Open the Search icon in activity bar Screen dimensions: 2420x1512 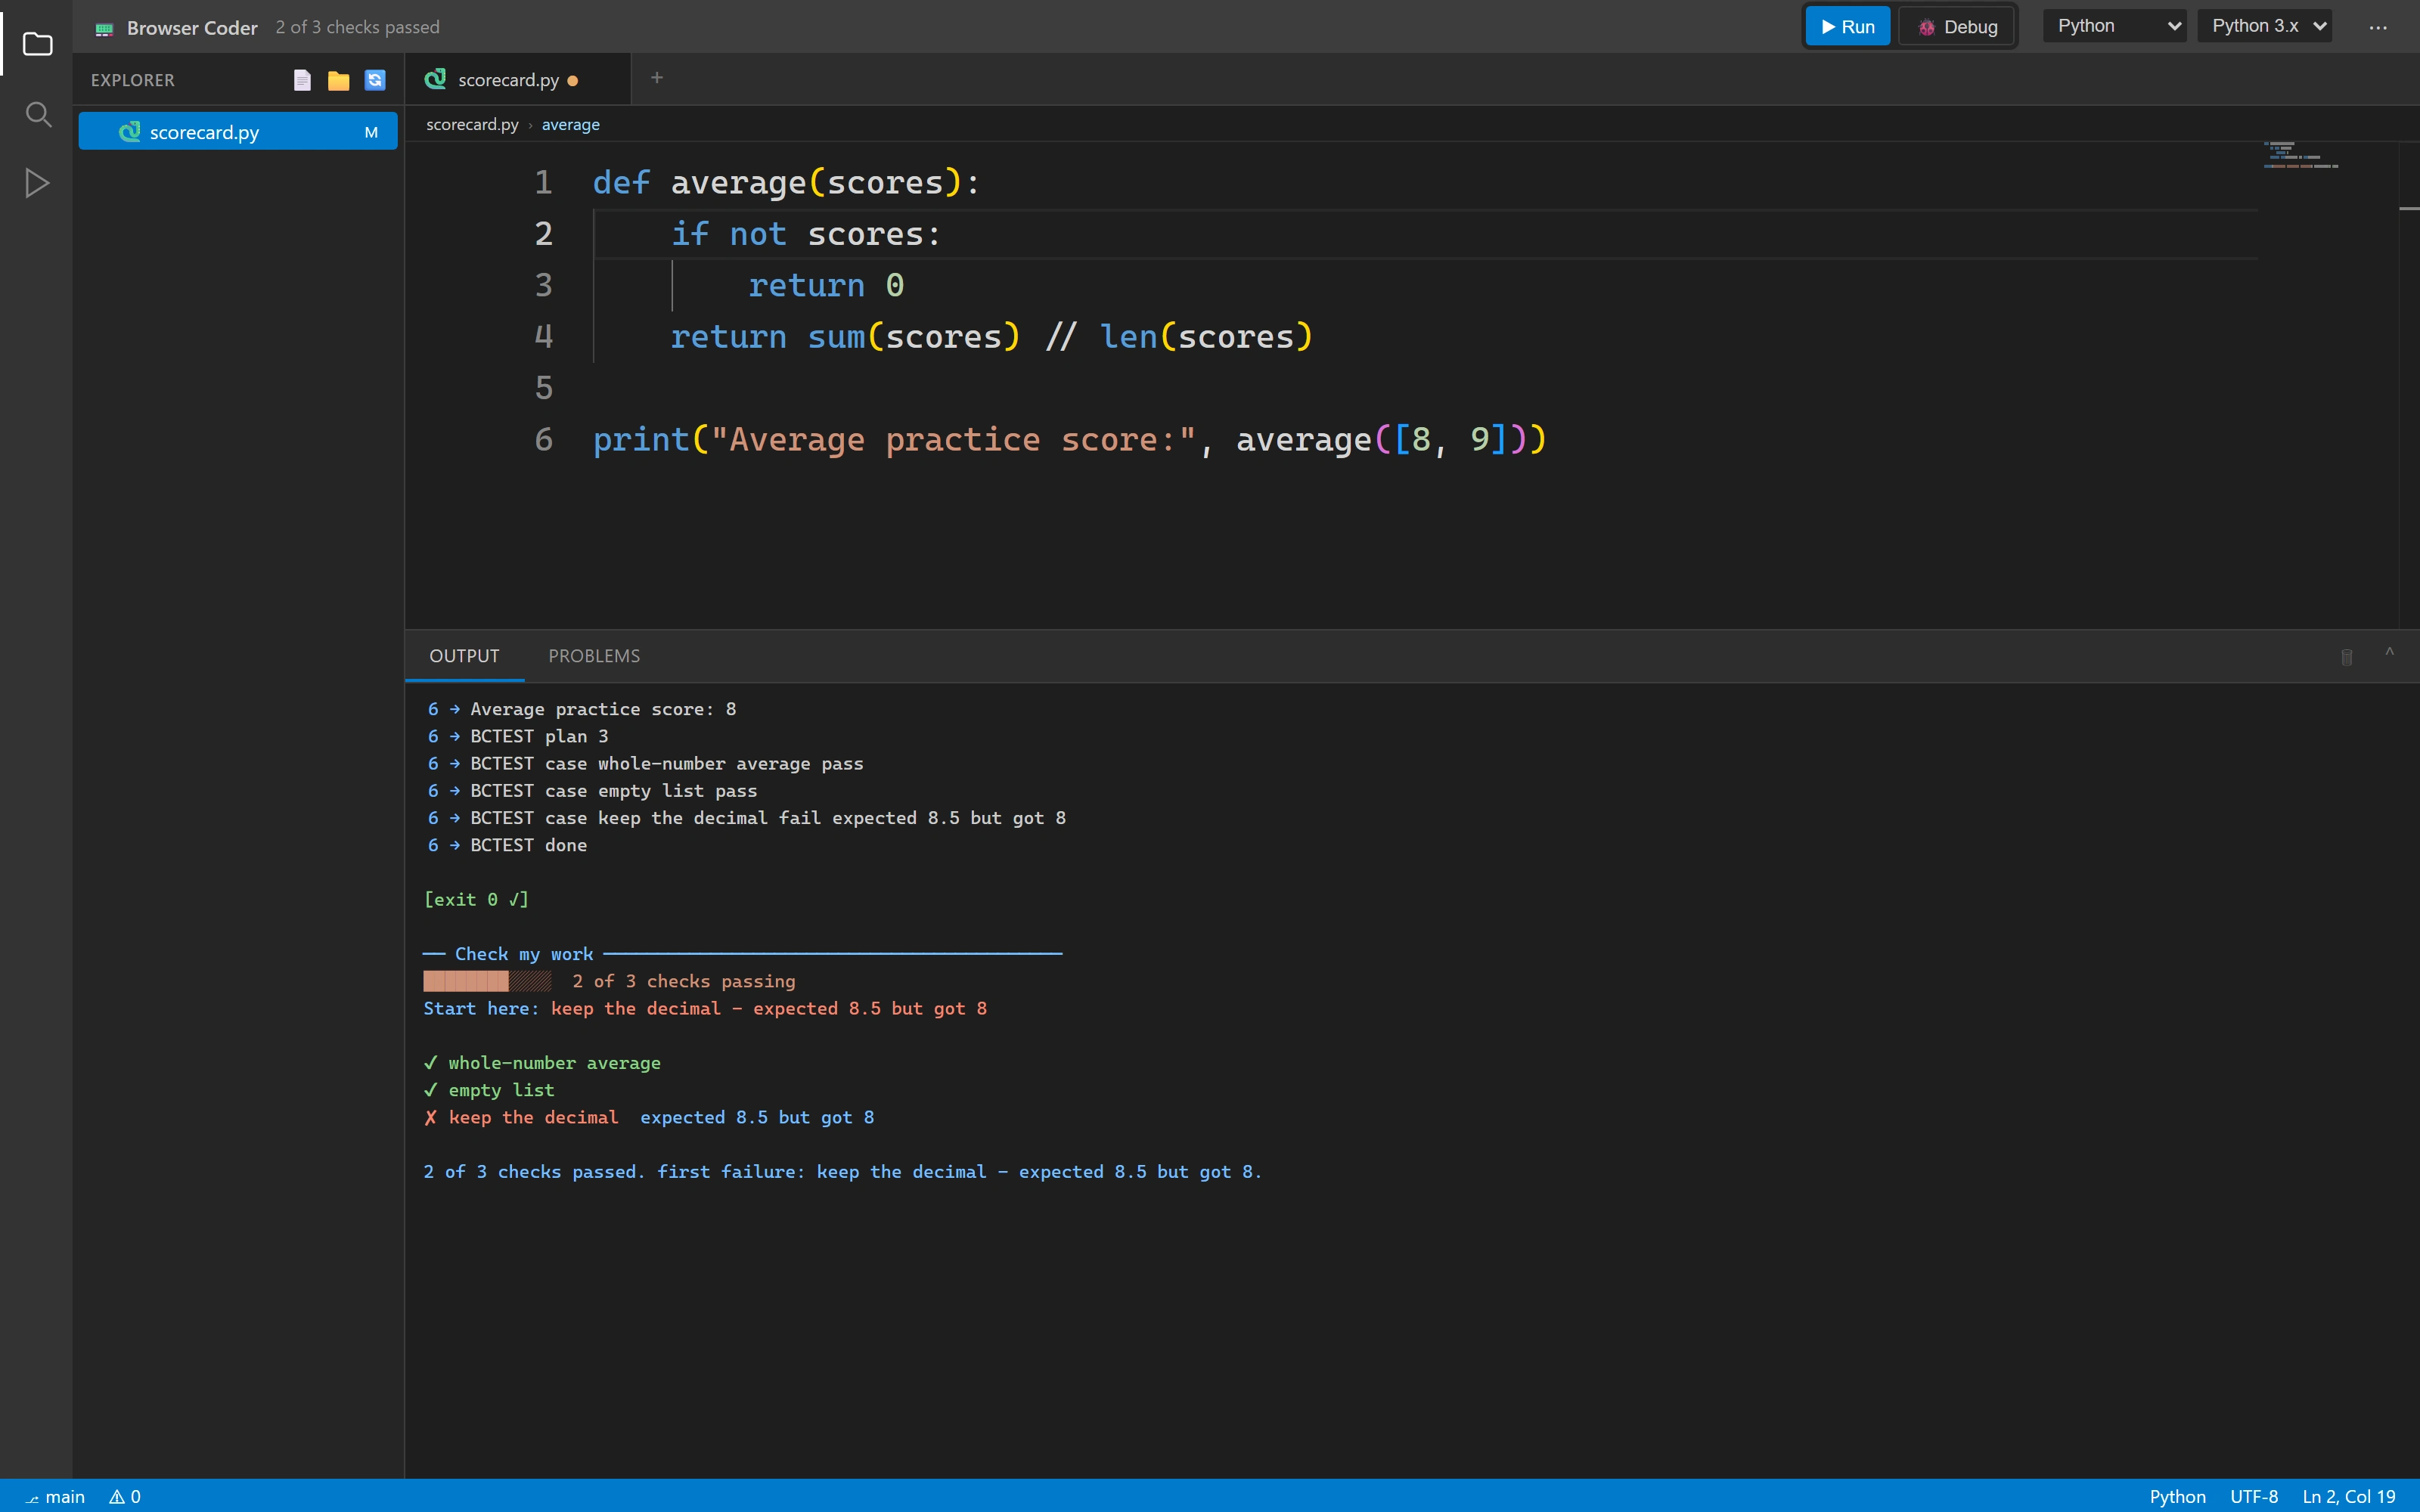37,114
